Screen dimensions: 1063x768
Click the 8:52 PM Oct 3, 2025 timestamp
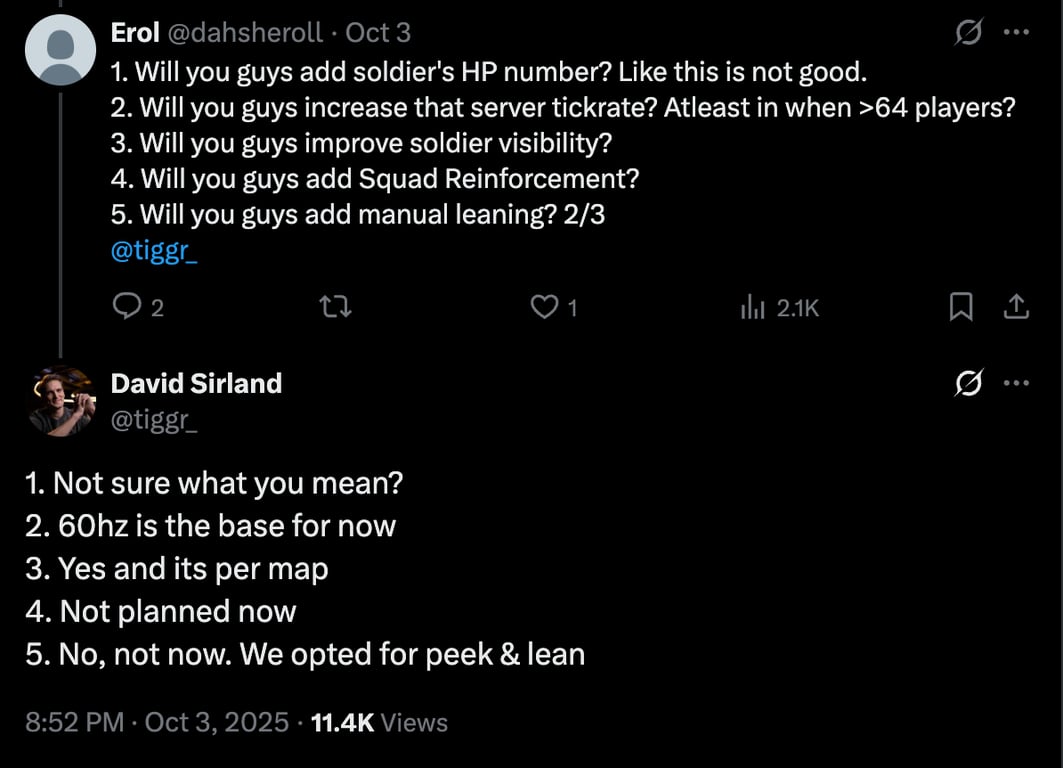(157, 722)
